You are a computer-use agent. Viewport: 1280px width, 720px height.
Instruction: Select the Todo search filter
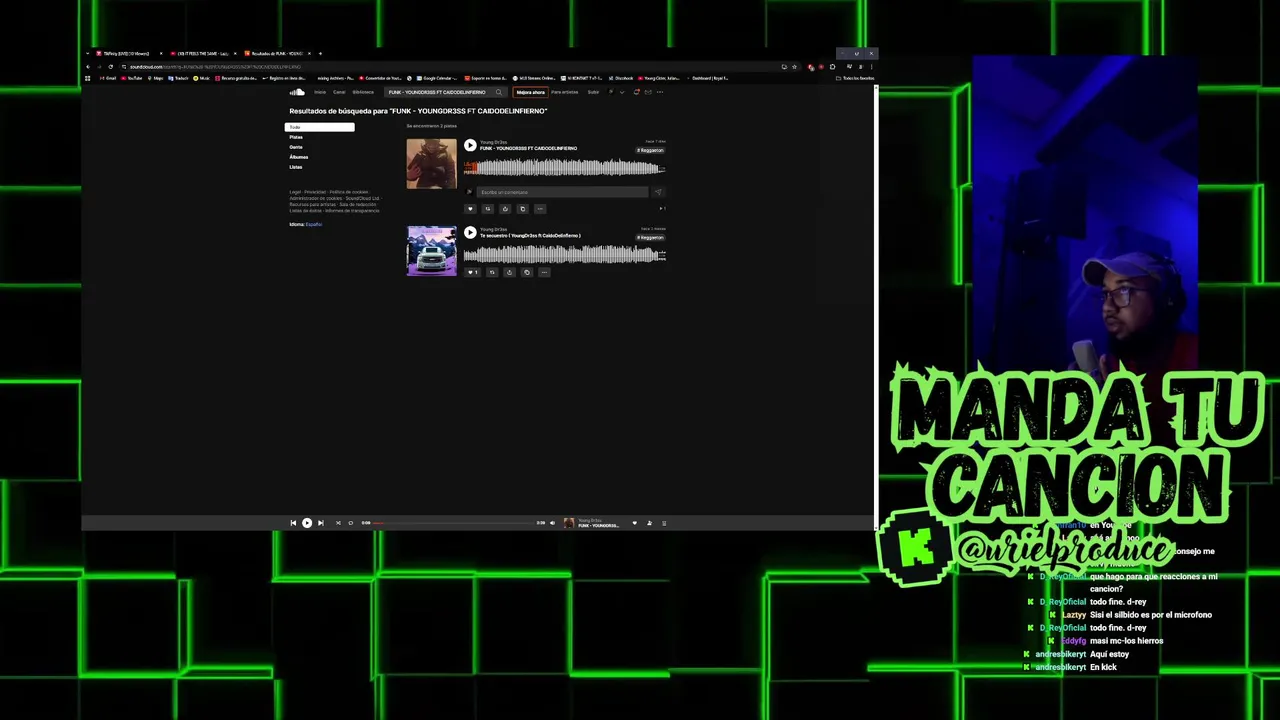320,127
